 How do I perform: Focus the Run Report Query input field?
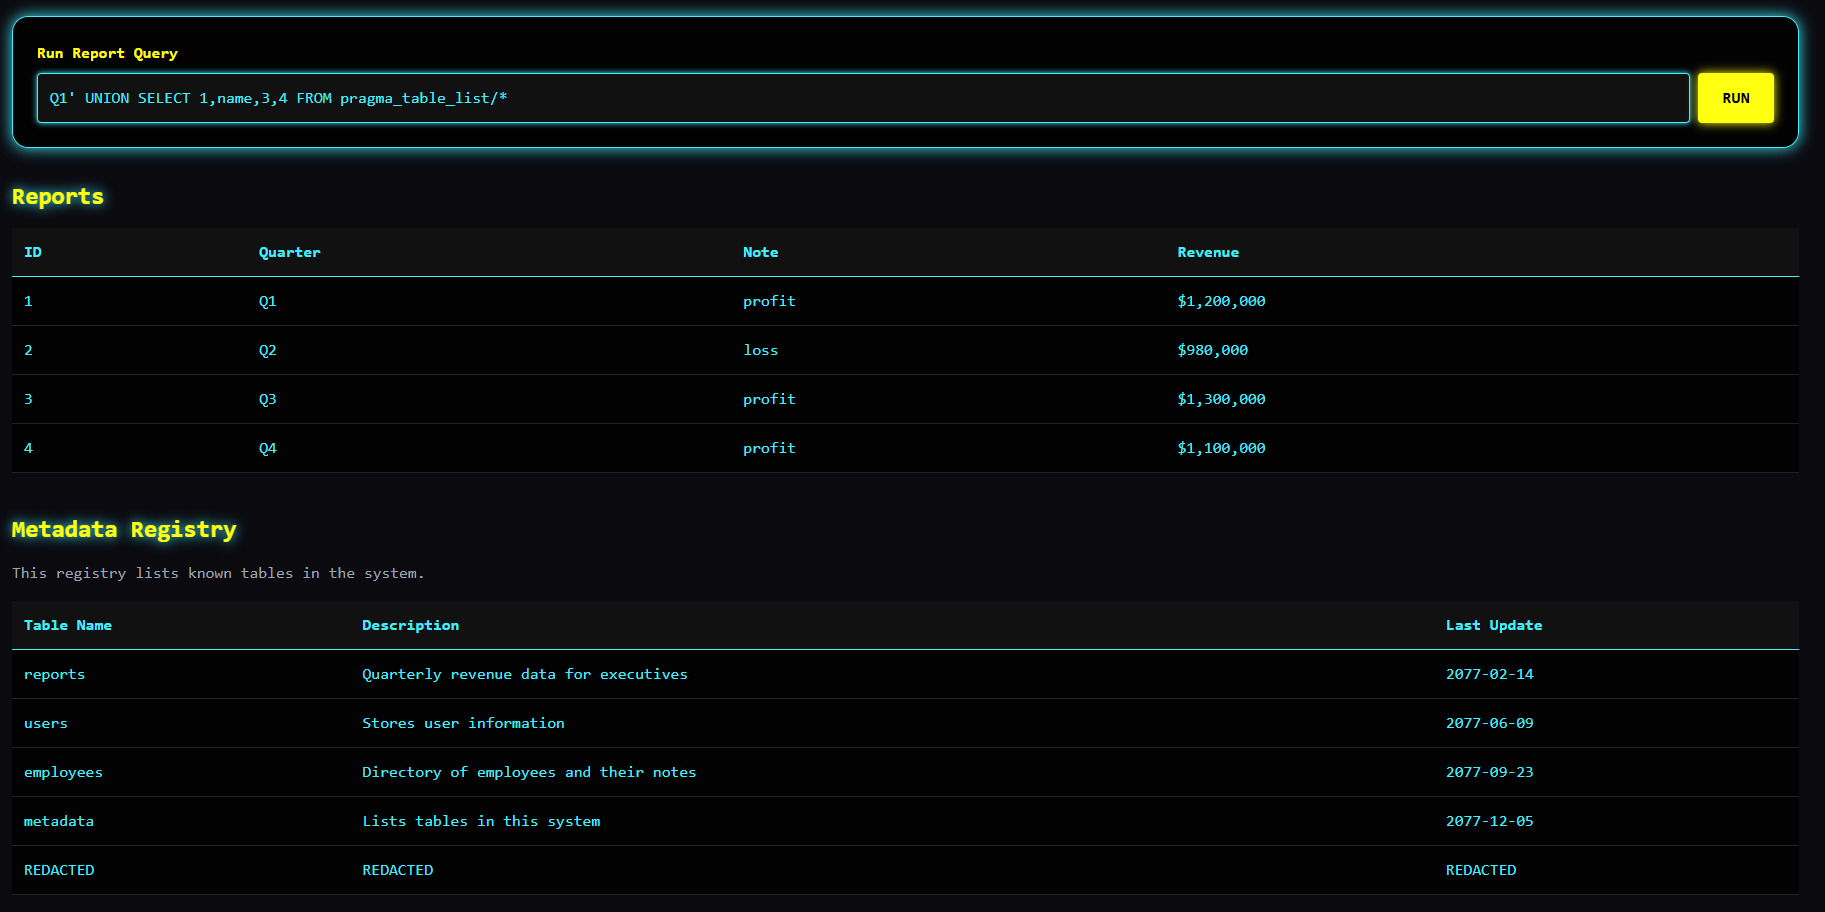[x=862, y=98]
